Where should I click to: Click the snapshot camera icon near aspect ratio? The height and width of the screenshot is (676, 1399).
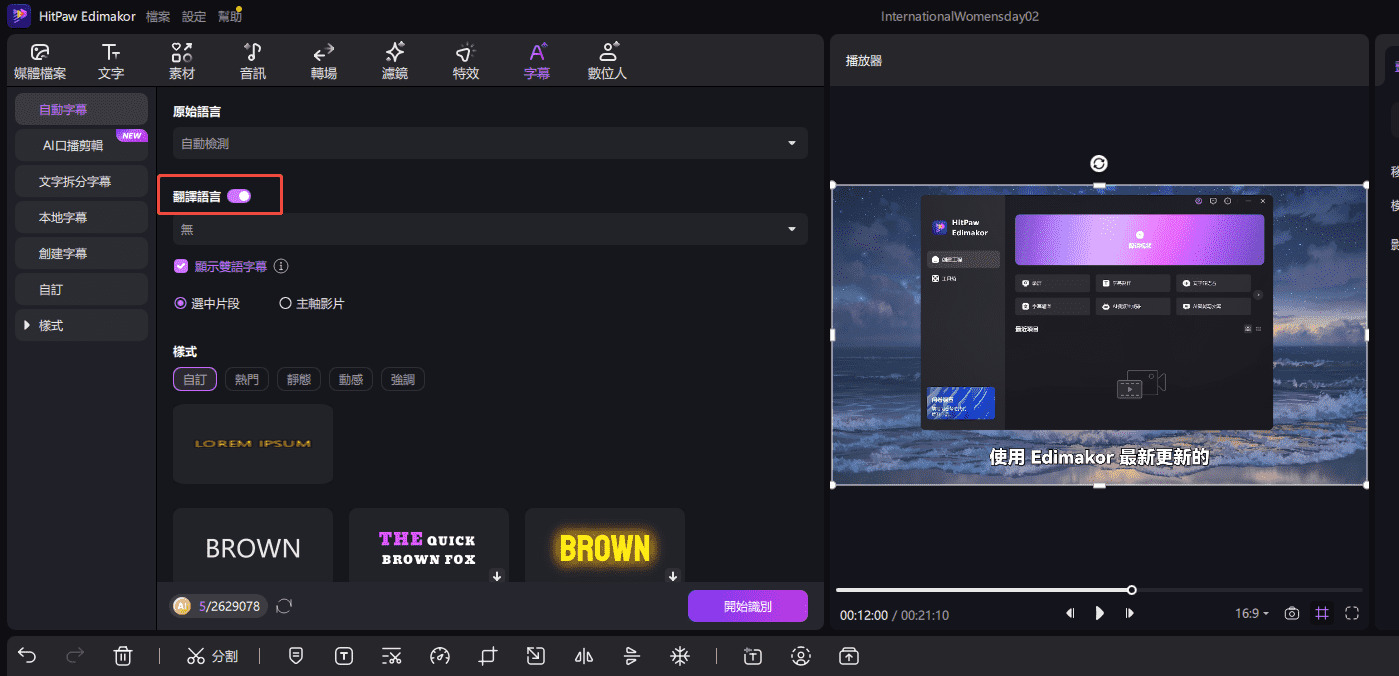click(1291, 614)
